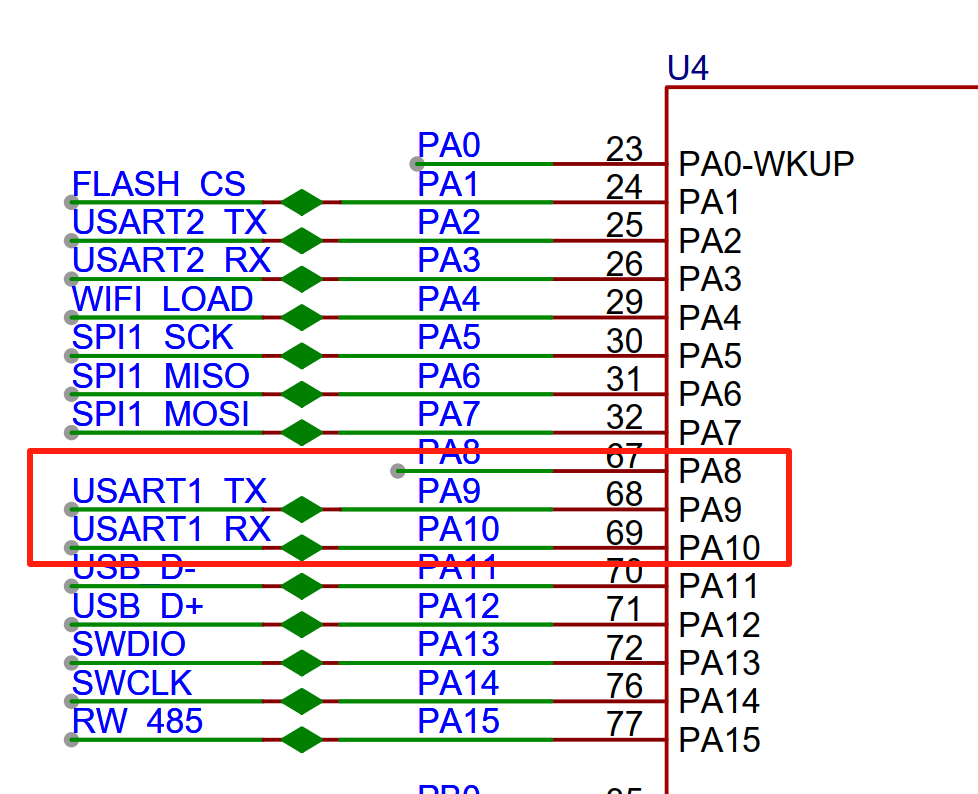Select the green diamond on USB_D+ line
This screenshot has width=978, height=794.
tap(302, 624)
